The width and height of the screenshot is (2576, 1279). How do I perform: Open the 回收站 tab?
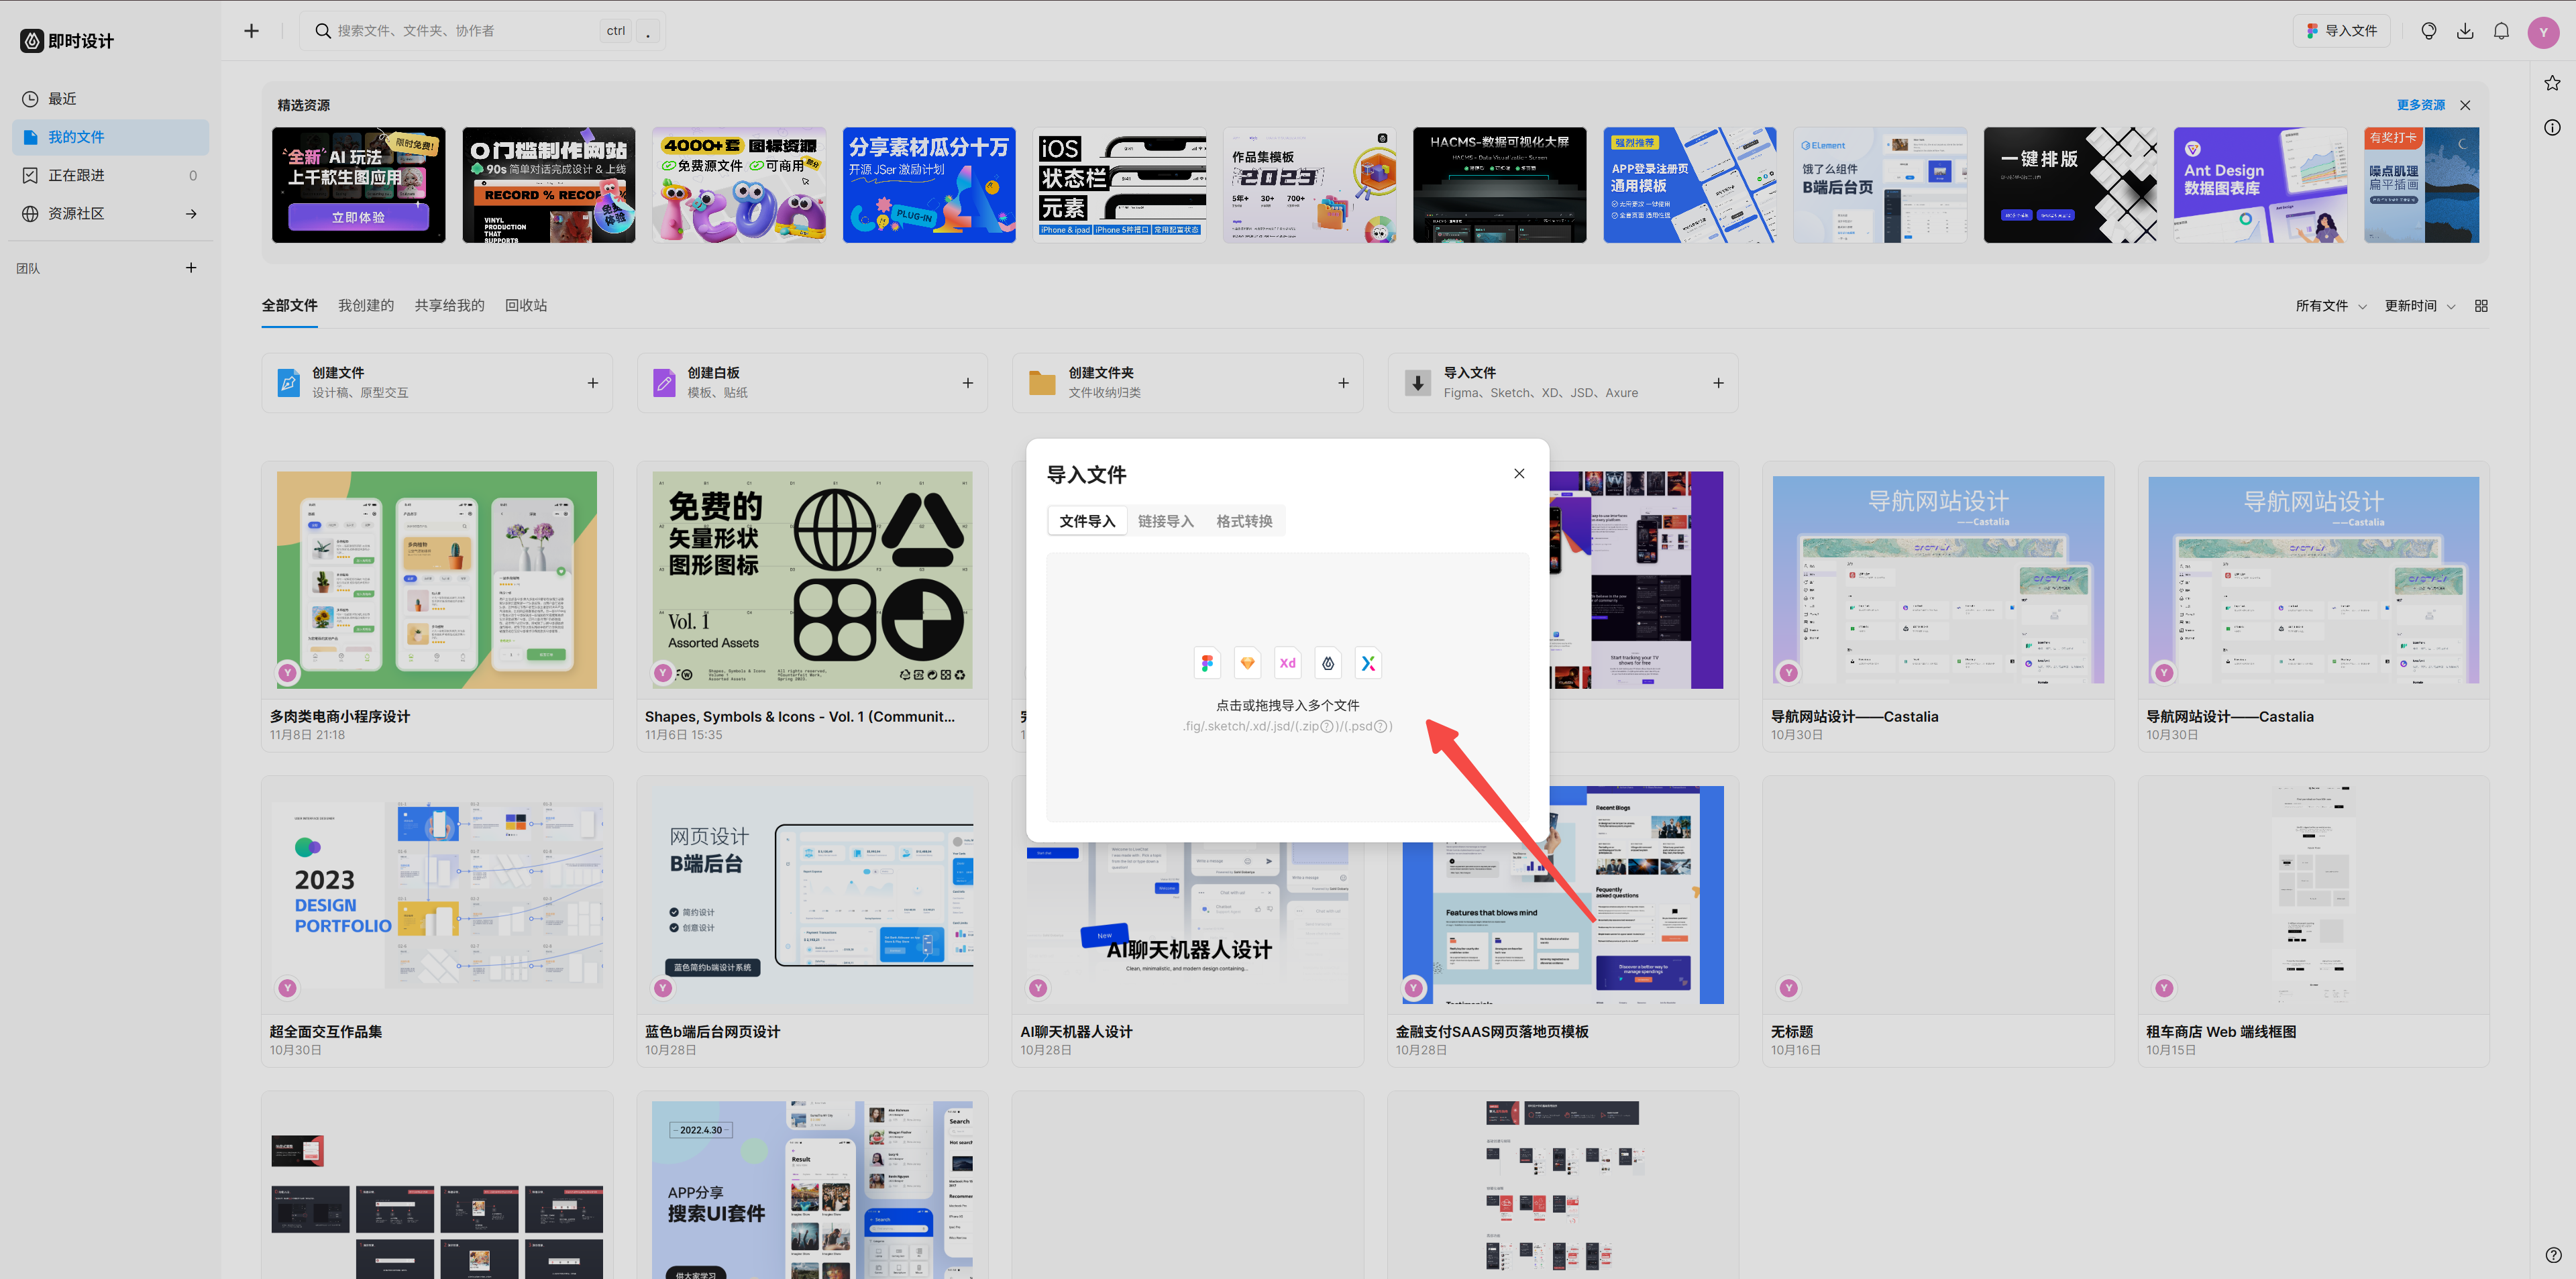pos(526,306)
